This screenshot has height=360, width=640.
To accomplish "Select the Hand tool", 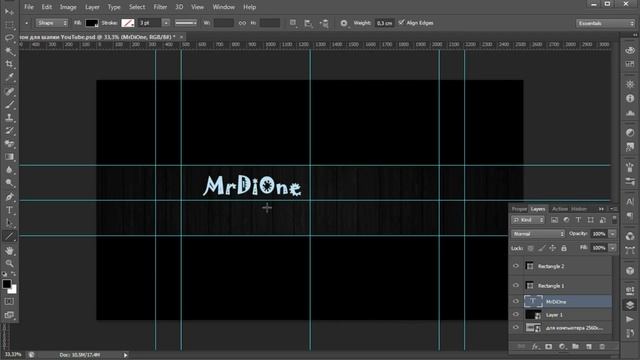I will coord(9,251).
